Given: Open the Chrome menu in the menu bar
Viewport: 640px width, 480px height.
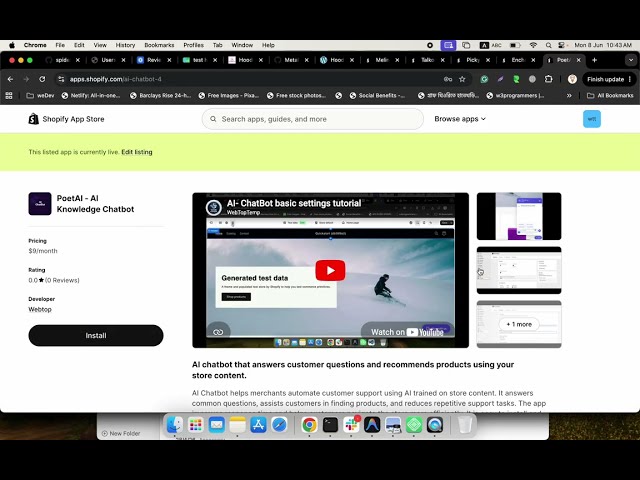Looking at the screenshot, I should 35,45.
